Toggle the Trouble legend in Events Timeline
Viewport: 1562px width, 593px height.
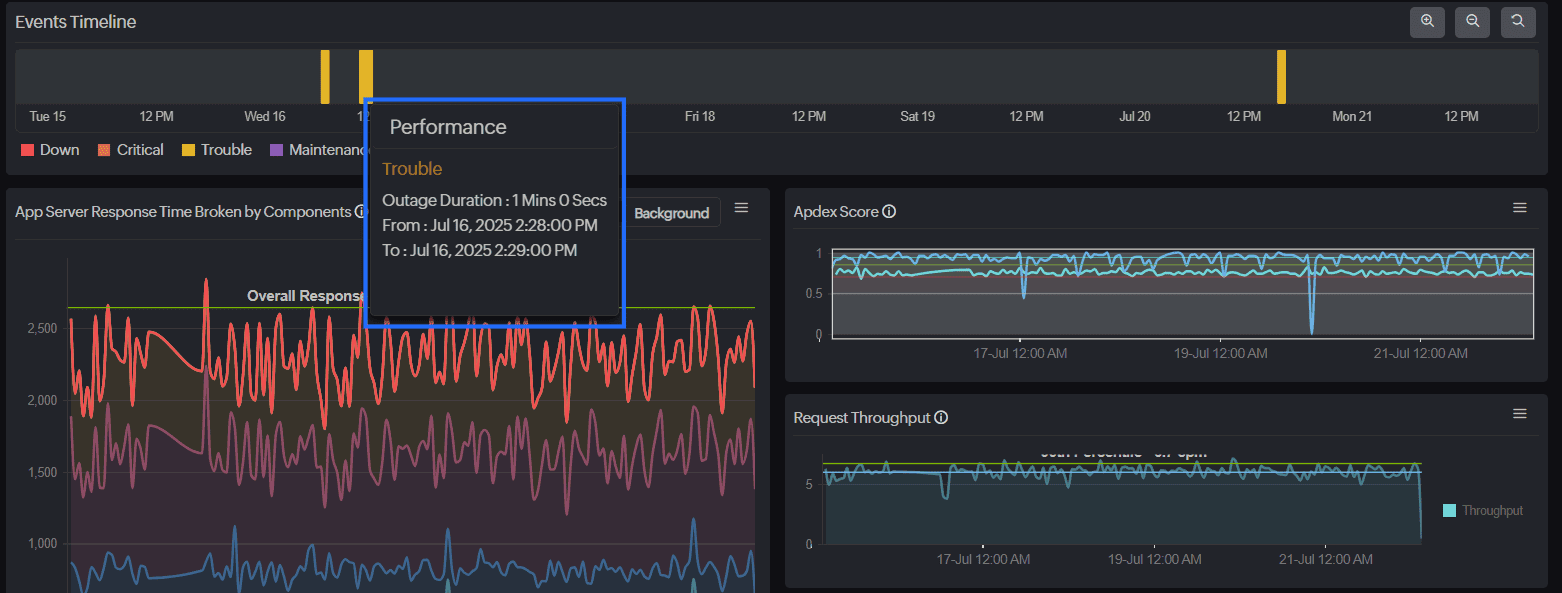click(216, 150)
